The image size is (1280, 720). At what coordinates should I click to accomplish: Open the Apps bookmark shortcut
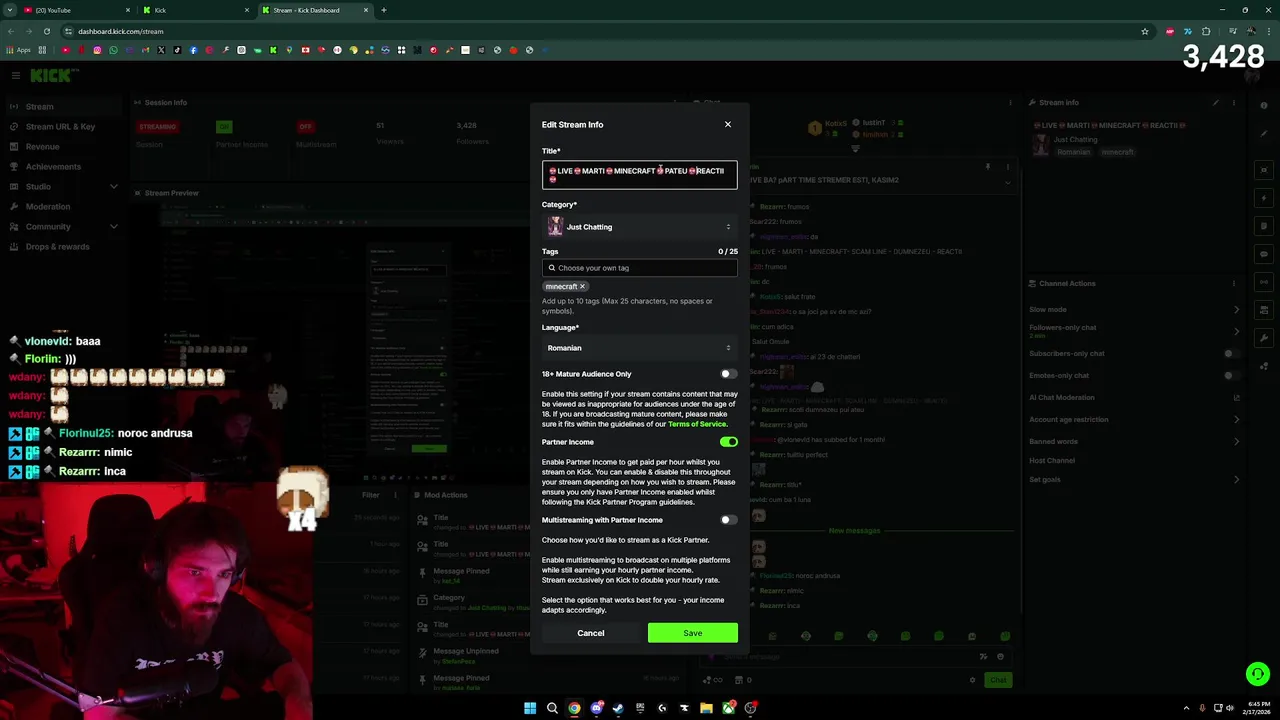tap(19, 50)
